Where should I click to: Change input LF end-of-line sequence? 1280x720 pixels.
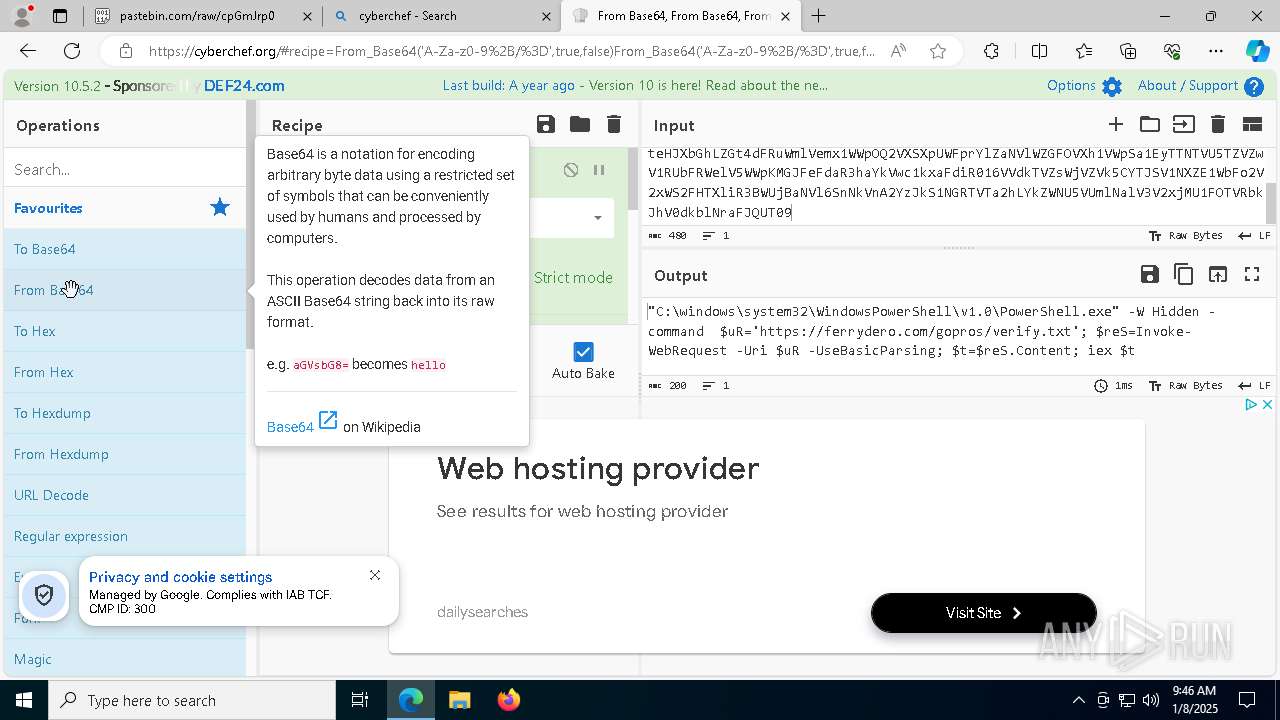pyautogui.click(x=1254, y=236)
